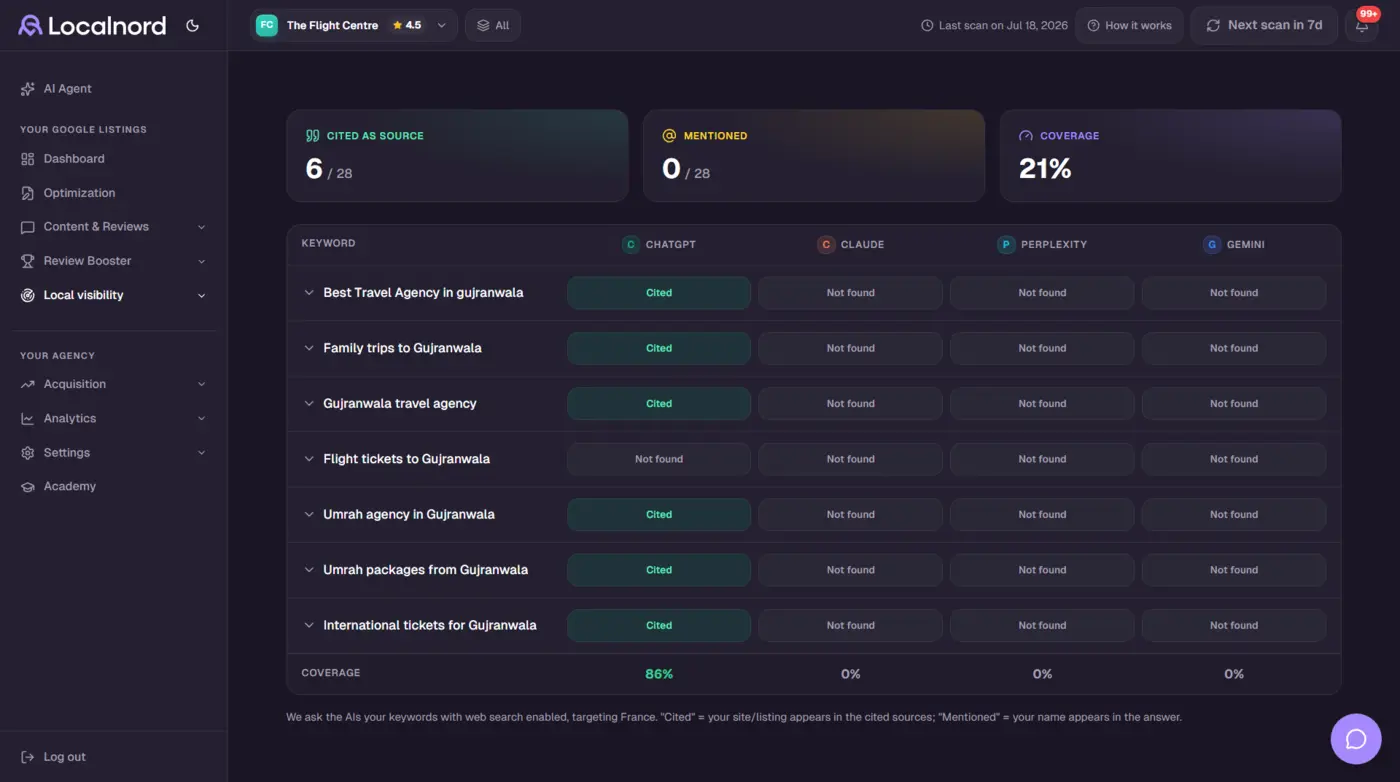Click the ChatGPT 86% coverage value
This screenshot has height=782, width=1400.
coord(659,674)
